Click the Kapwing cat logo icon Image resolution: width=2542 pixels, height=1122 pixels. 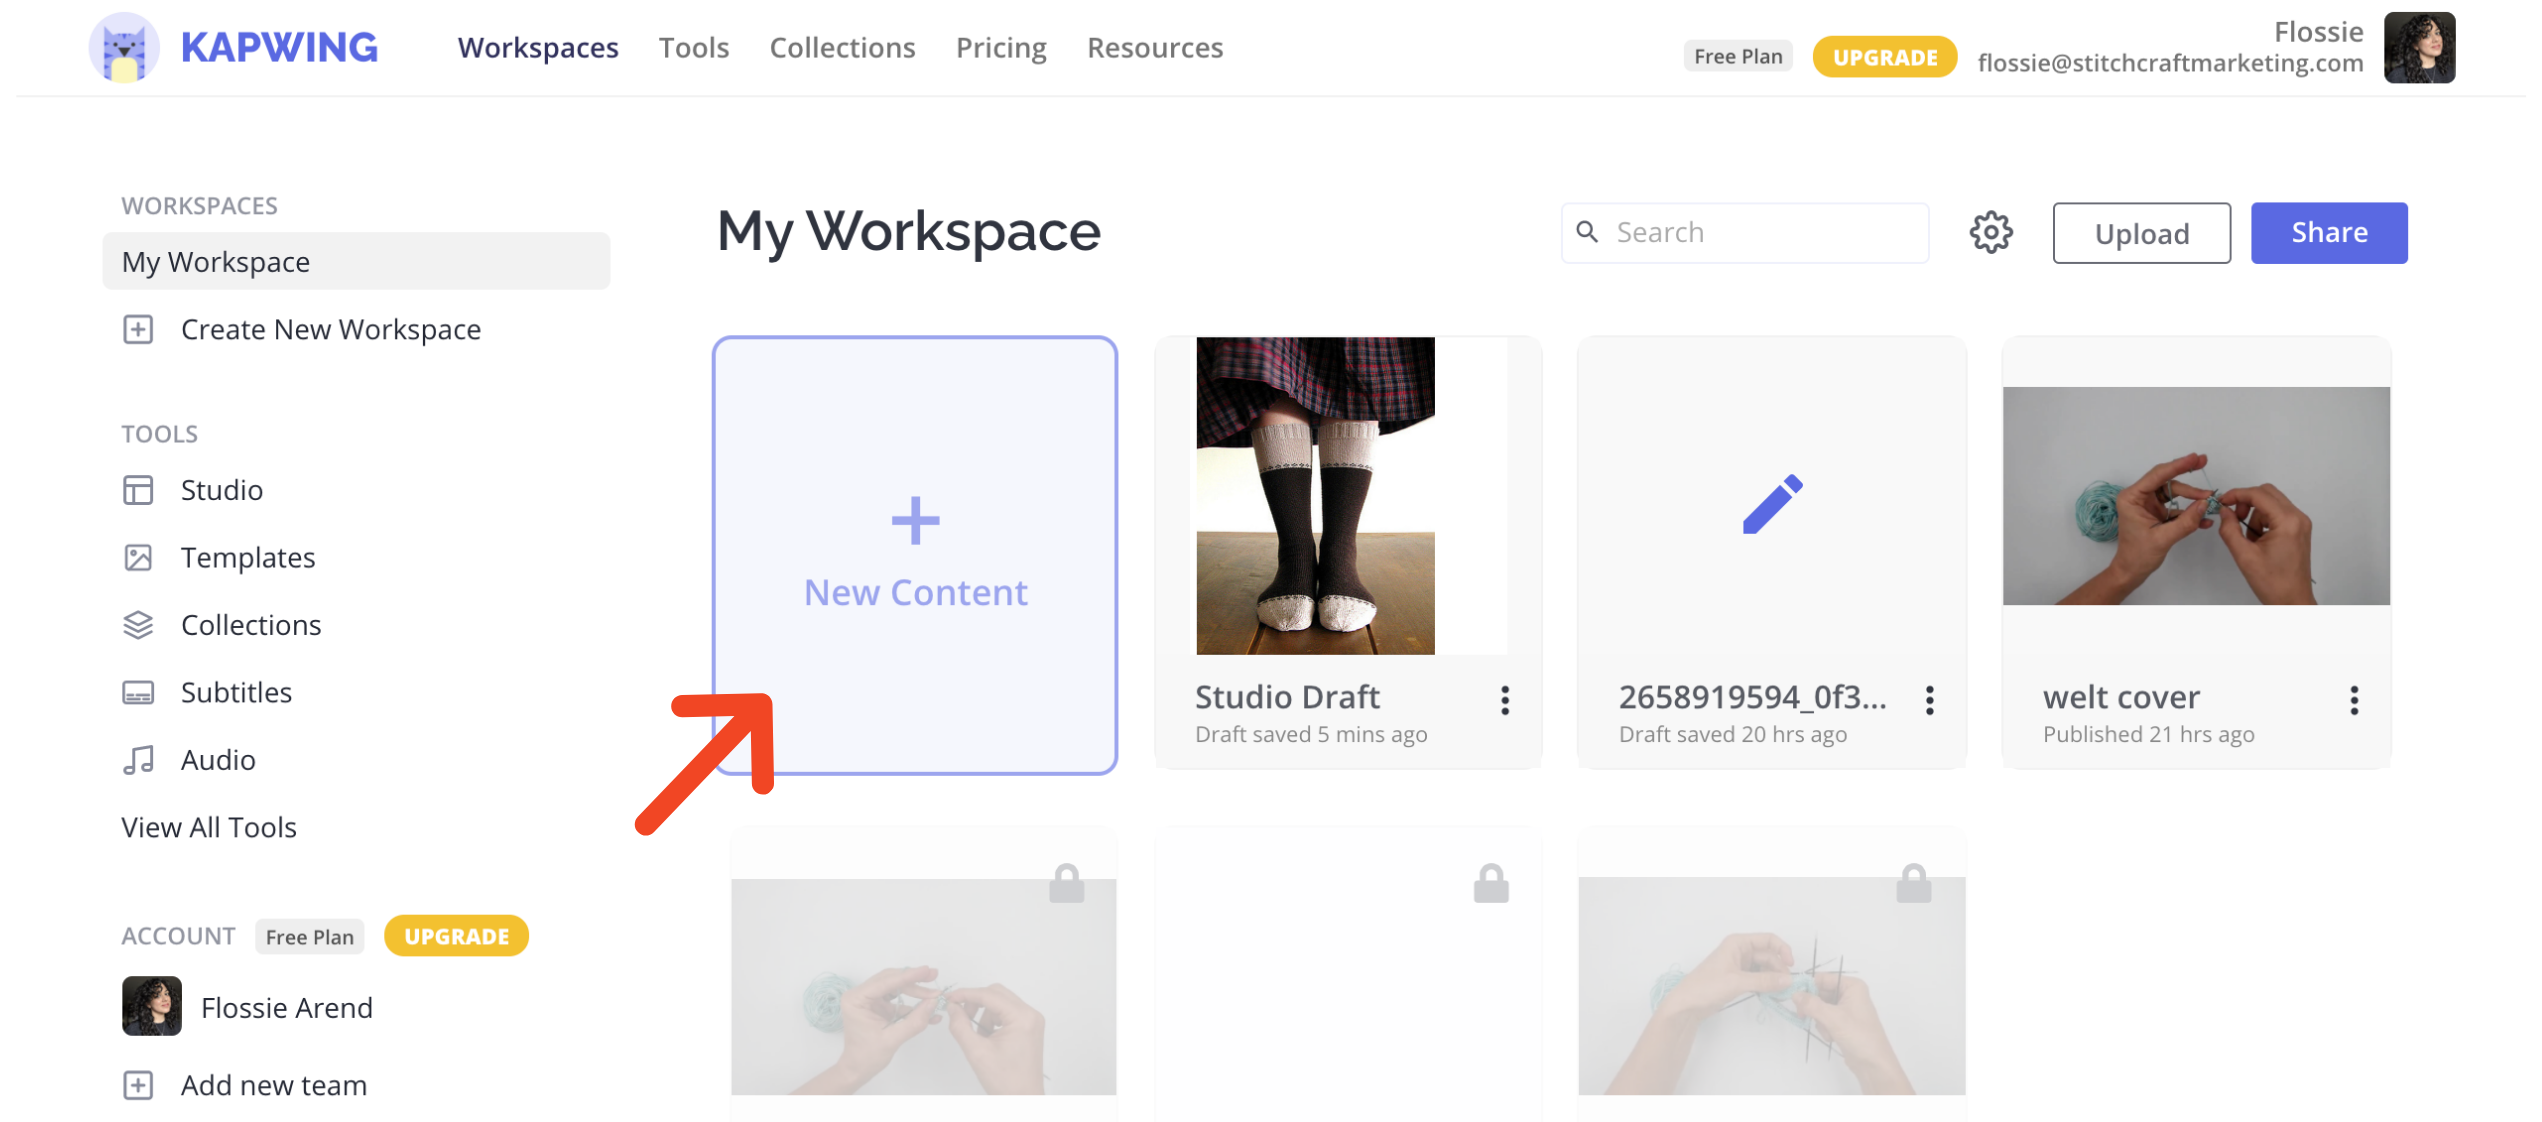pyautogui.click(x=124, y=47)
